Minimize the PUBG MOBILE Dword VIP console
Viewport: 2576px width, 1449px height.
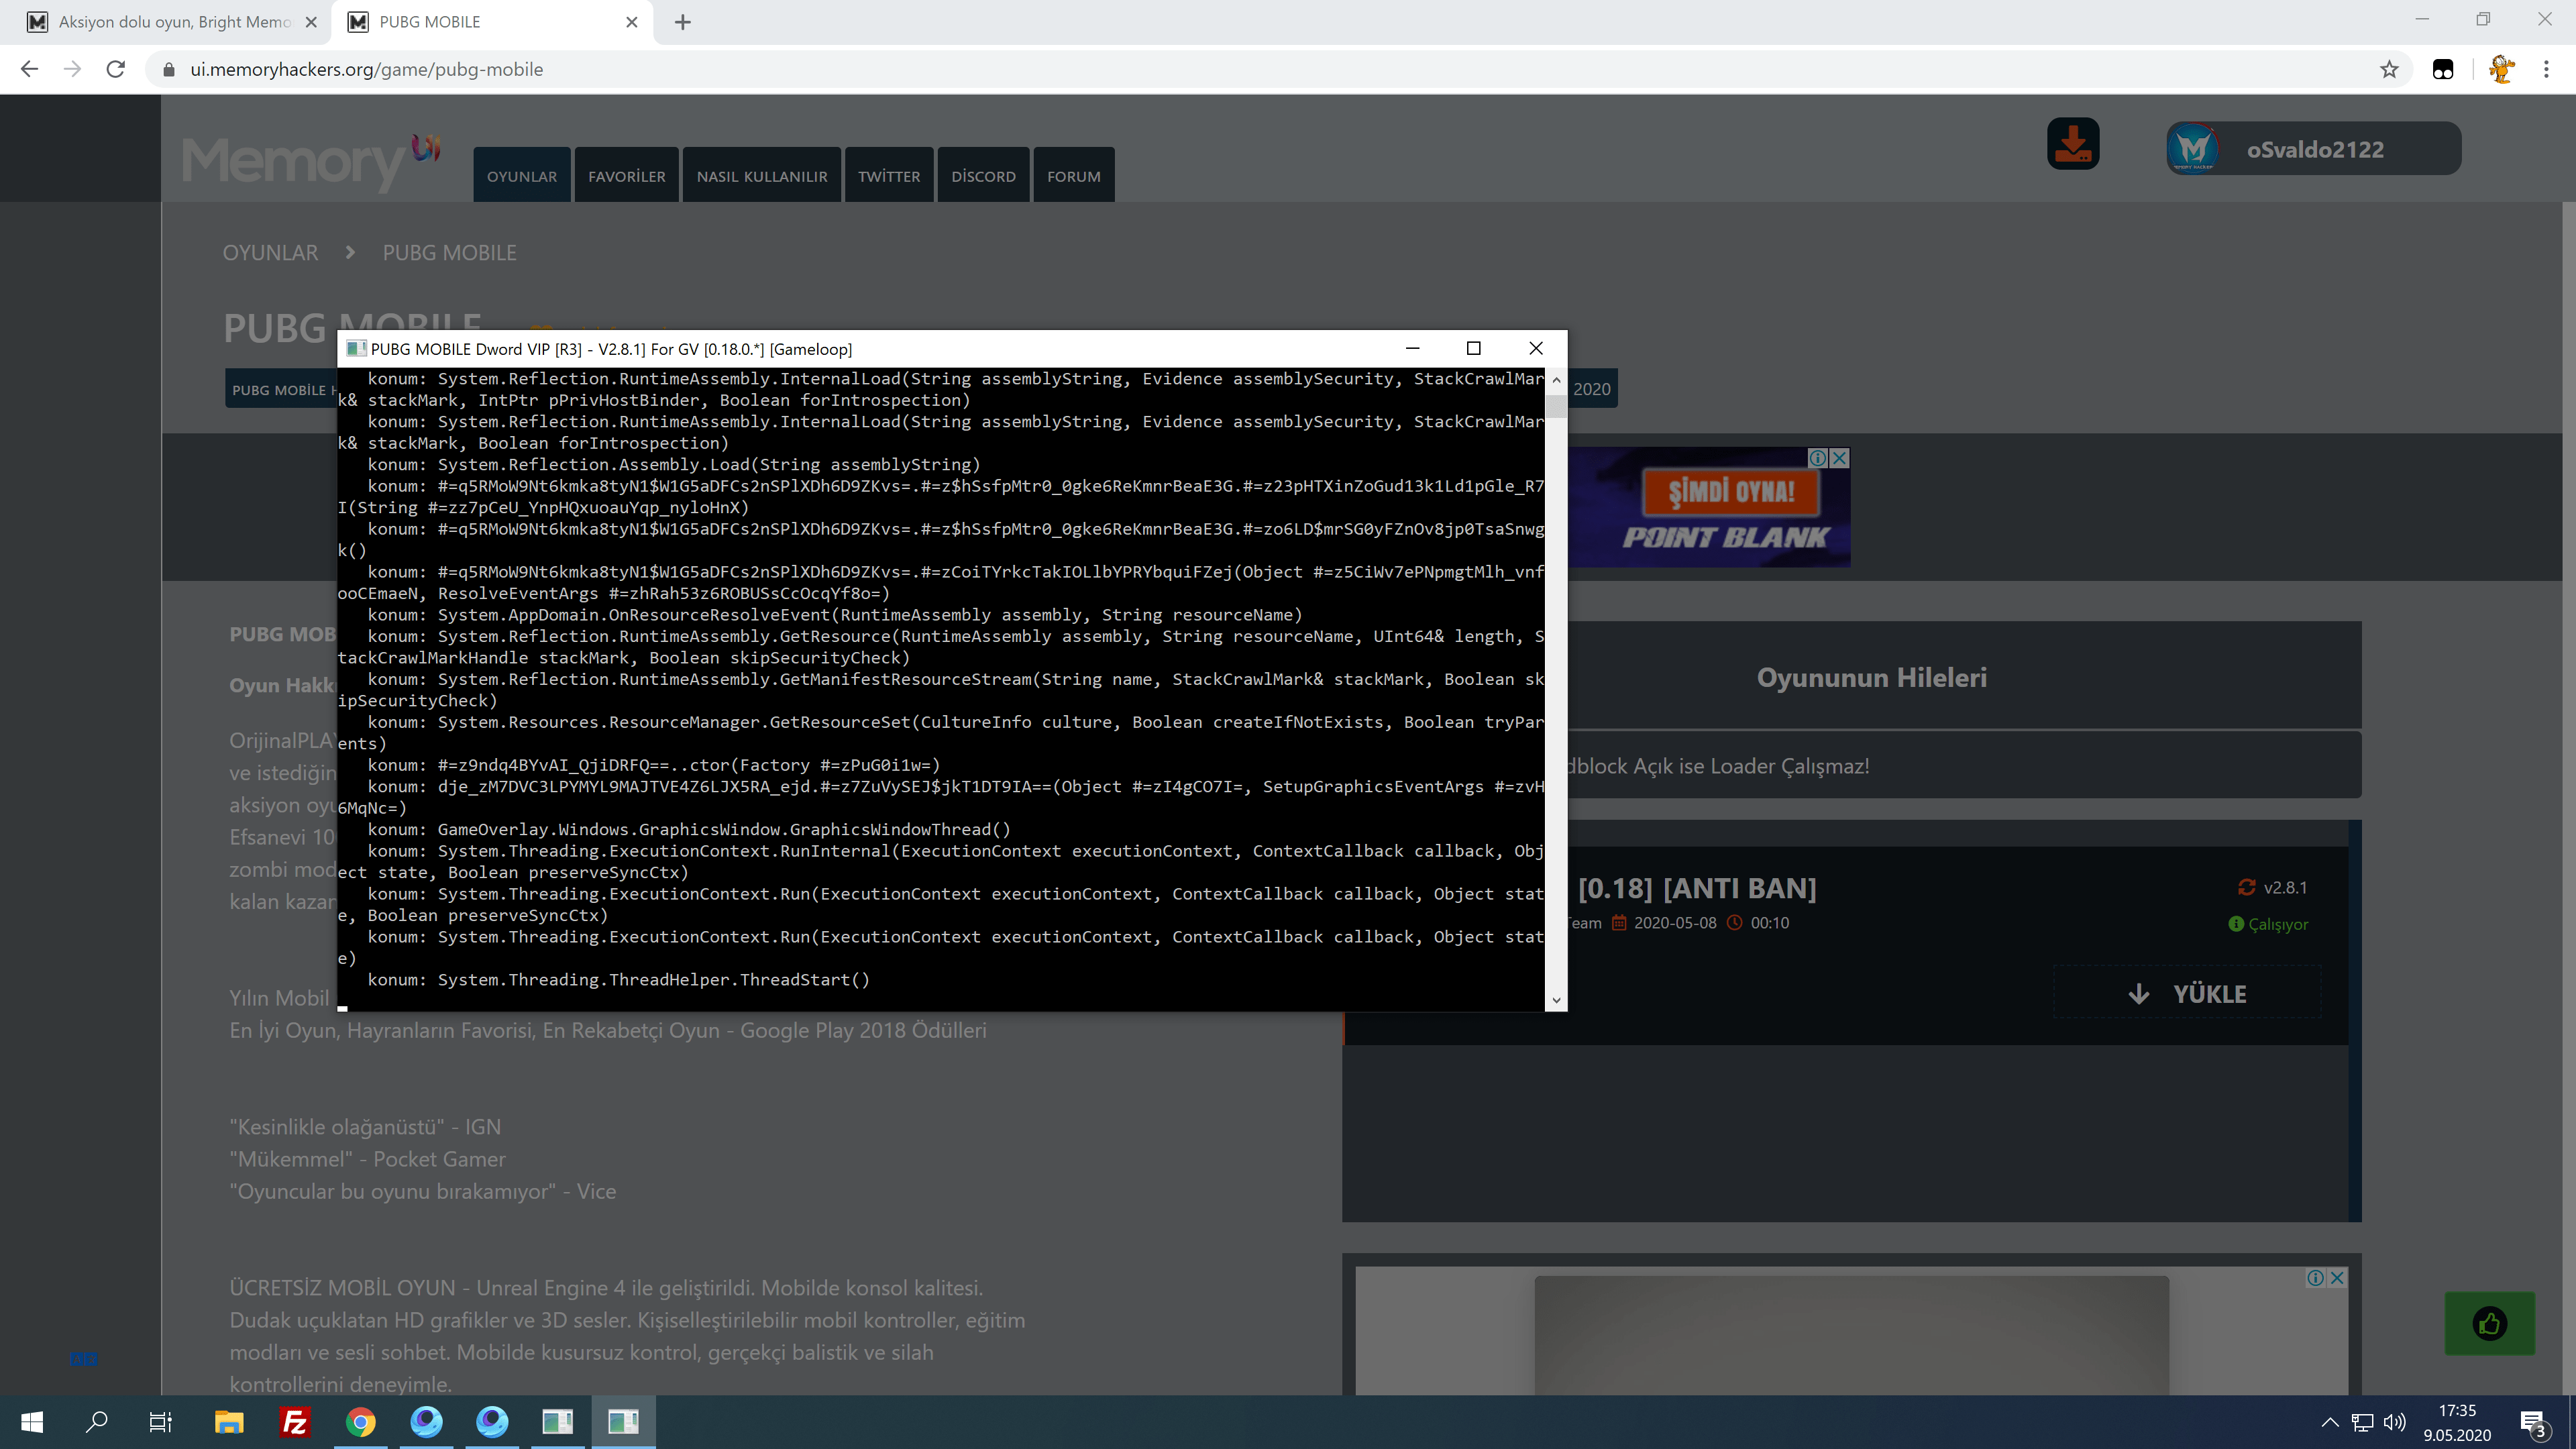coord(1412,348)
